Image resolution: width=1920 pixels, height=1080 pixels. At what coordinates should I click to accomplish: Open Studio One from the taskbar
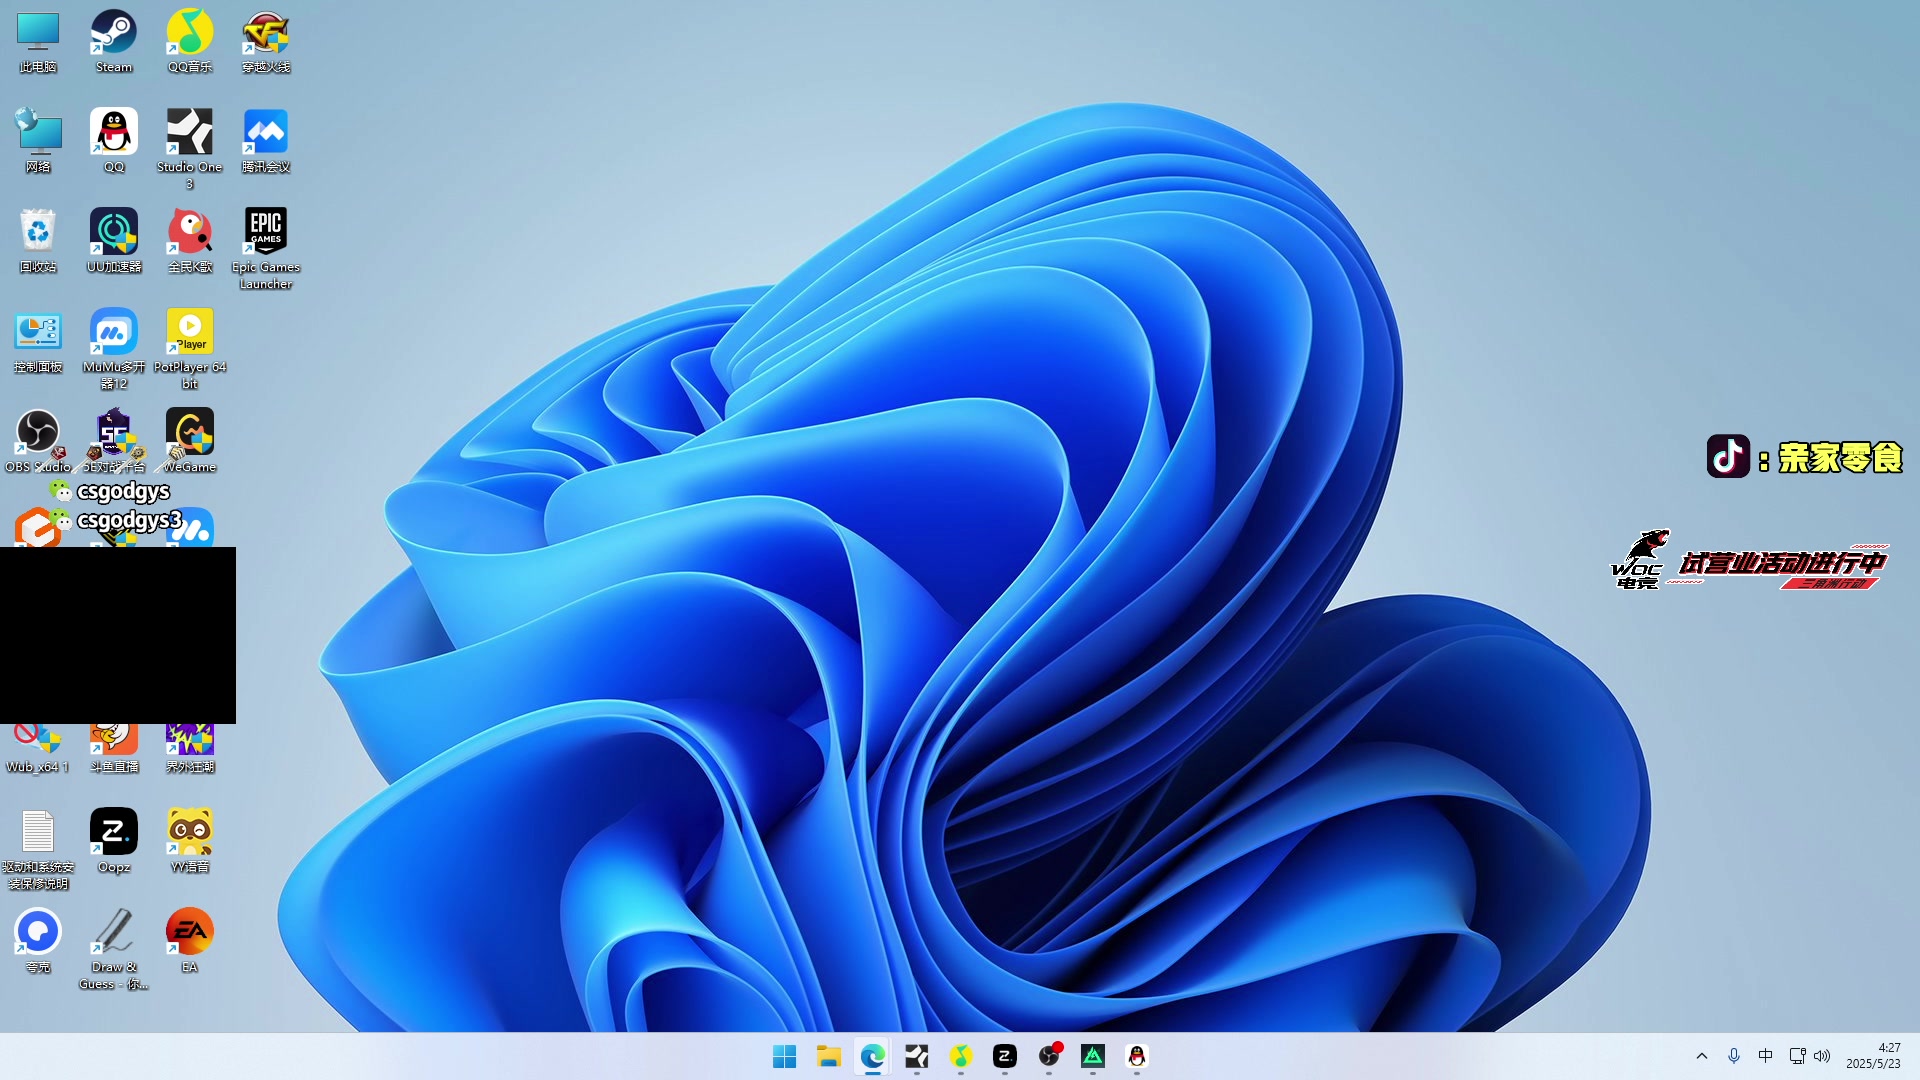tap(917, 1056)
